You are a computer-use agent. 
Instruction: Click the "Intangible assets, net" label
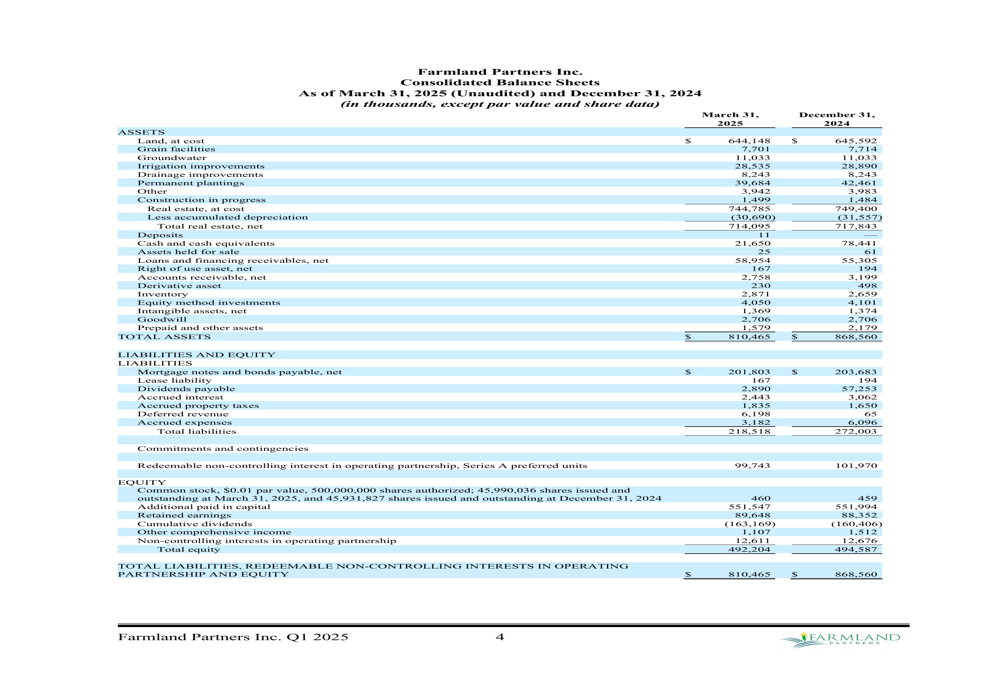click(x=191, y=311)
